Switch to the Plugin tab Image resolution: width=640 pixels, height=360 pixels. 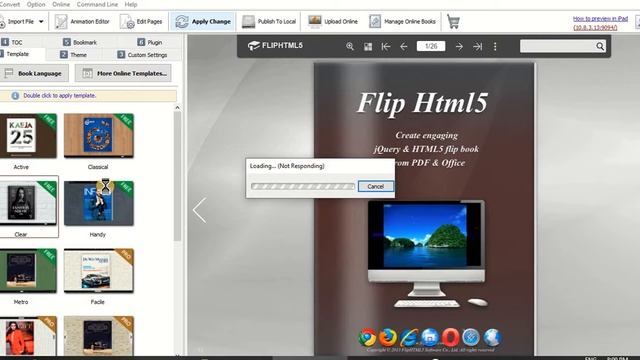click(150, 42)
